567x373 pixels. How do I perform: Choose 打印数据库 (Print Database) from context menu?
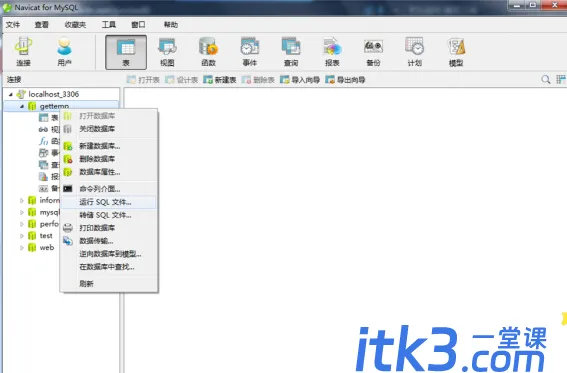(x=109, y=228)
